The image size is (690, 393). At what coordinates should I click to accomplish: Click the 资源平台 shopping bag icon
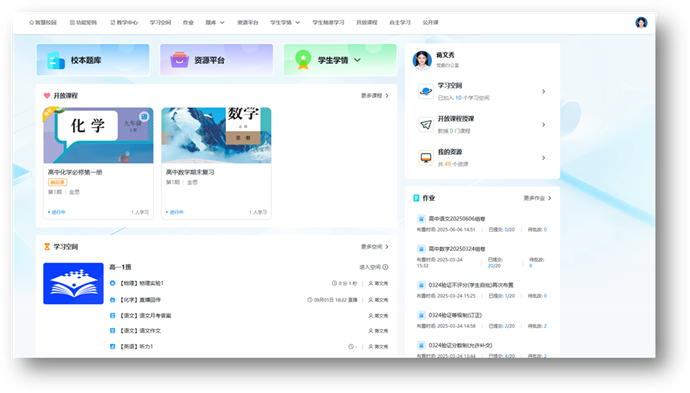point(180,60)
